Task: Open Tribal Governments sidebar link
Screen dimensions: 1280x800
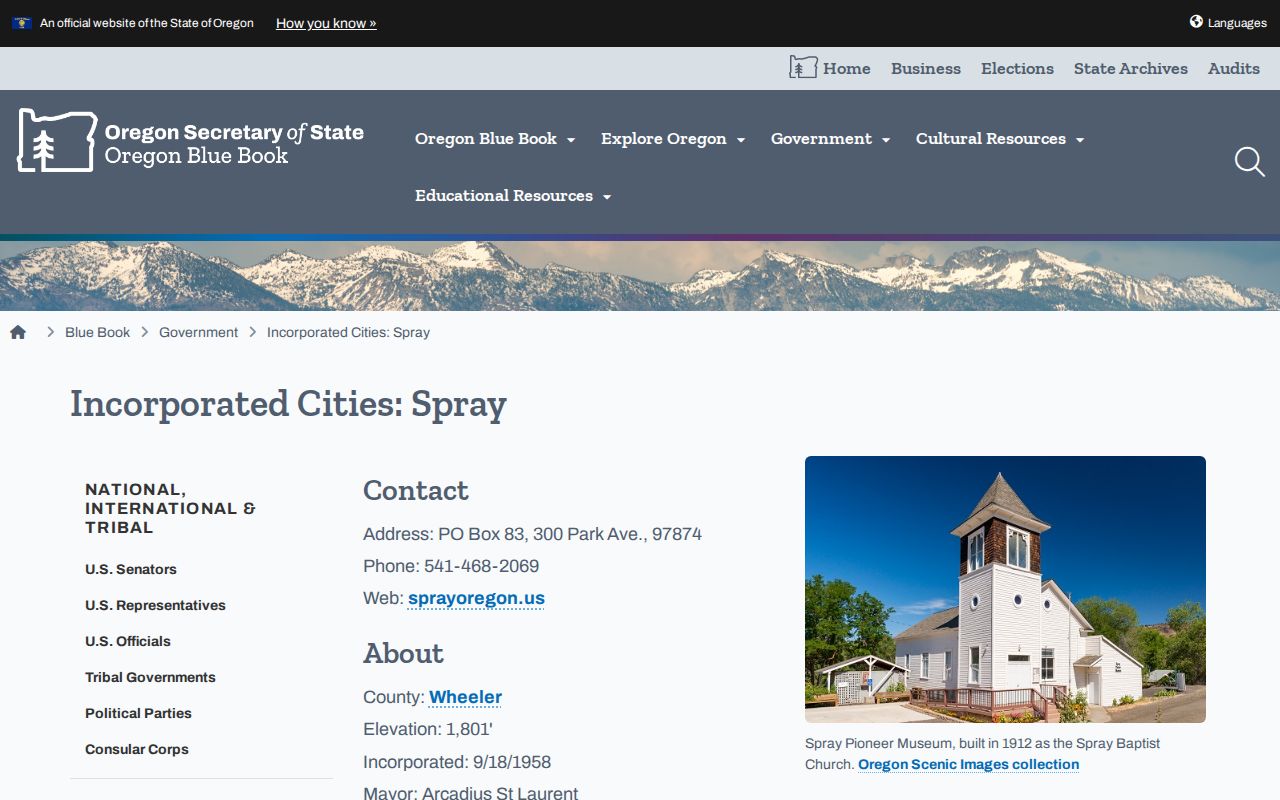Action: [x=150, y=677]
